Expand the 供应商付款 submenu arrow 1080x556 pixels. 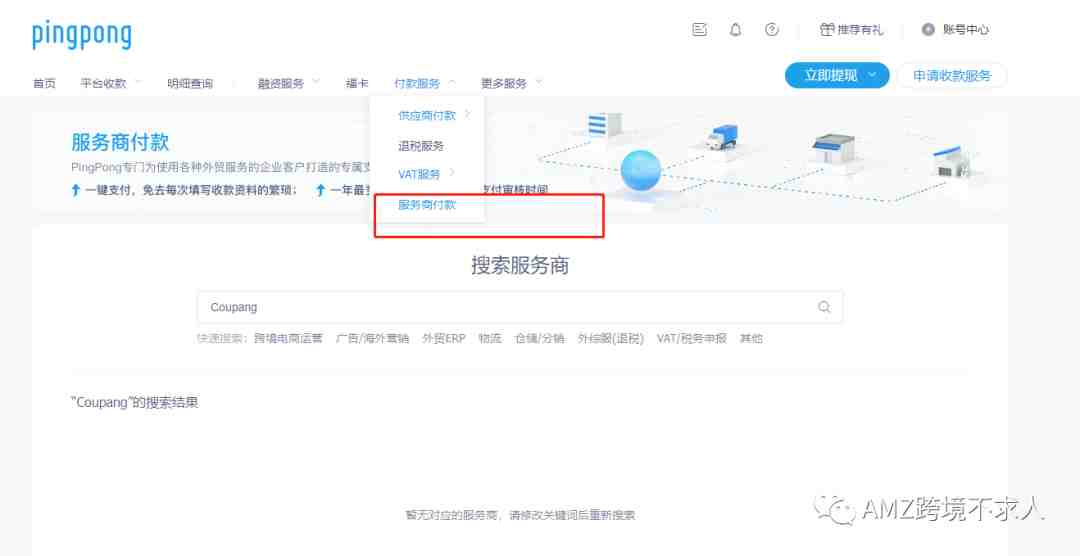pos(468,114)
